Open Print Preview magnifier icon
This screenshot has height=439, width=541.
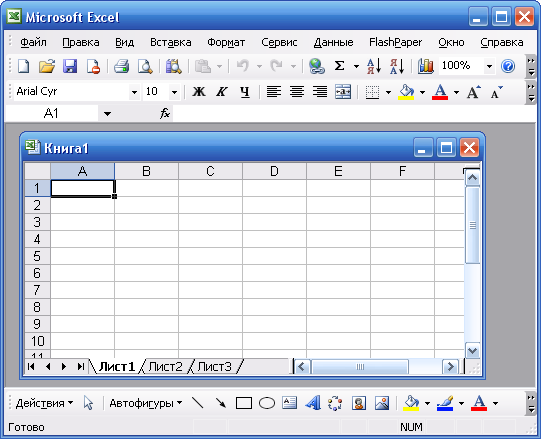tap(145, 66)
